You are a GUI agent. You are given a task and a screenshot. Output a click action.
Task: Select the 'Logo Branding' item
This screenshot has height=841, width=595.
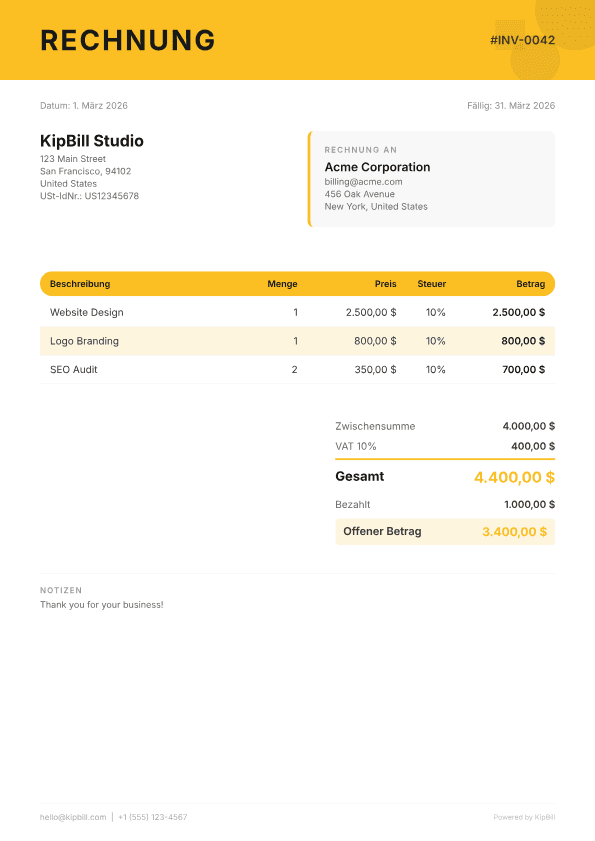84,341
